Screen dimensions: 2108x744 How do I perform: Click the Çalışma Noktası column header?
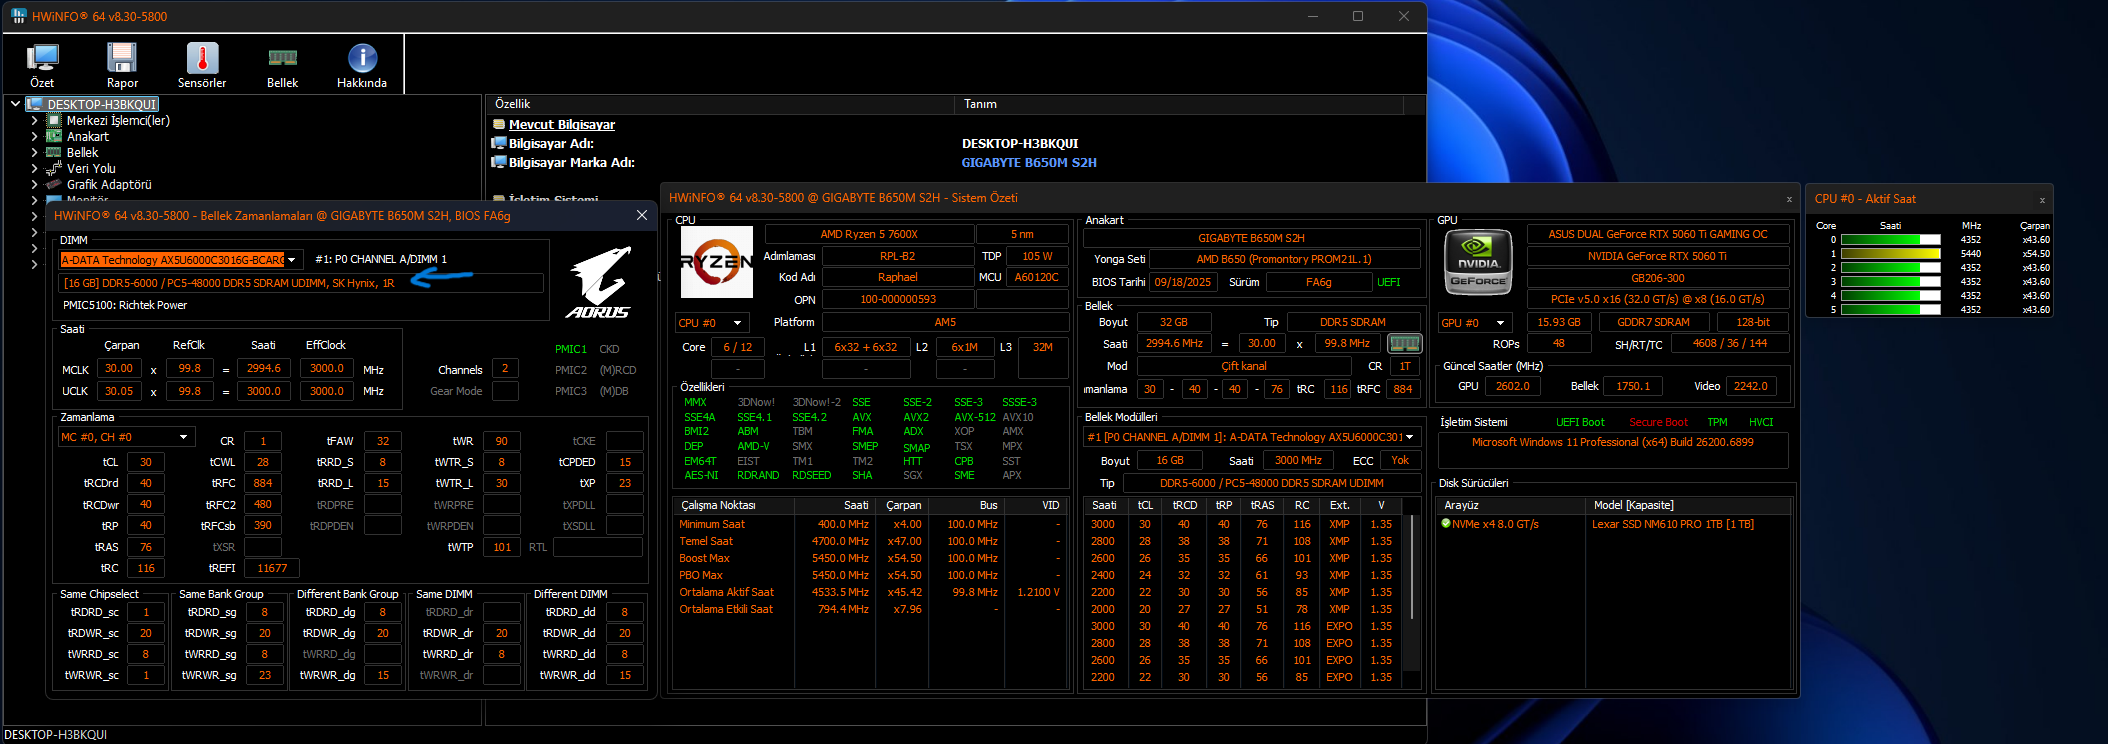733,505
